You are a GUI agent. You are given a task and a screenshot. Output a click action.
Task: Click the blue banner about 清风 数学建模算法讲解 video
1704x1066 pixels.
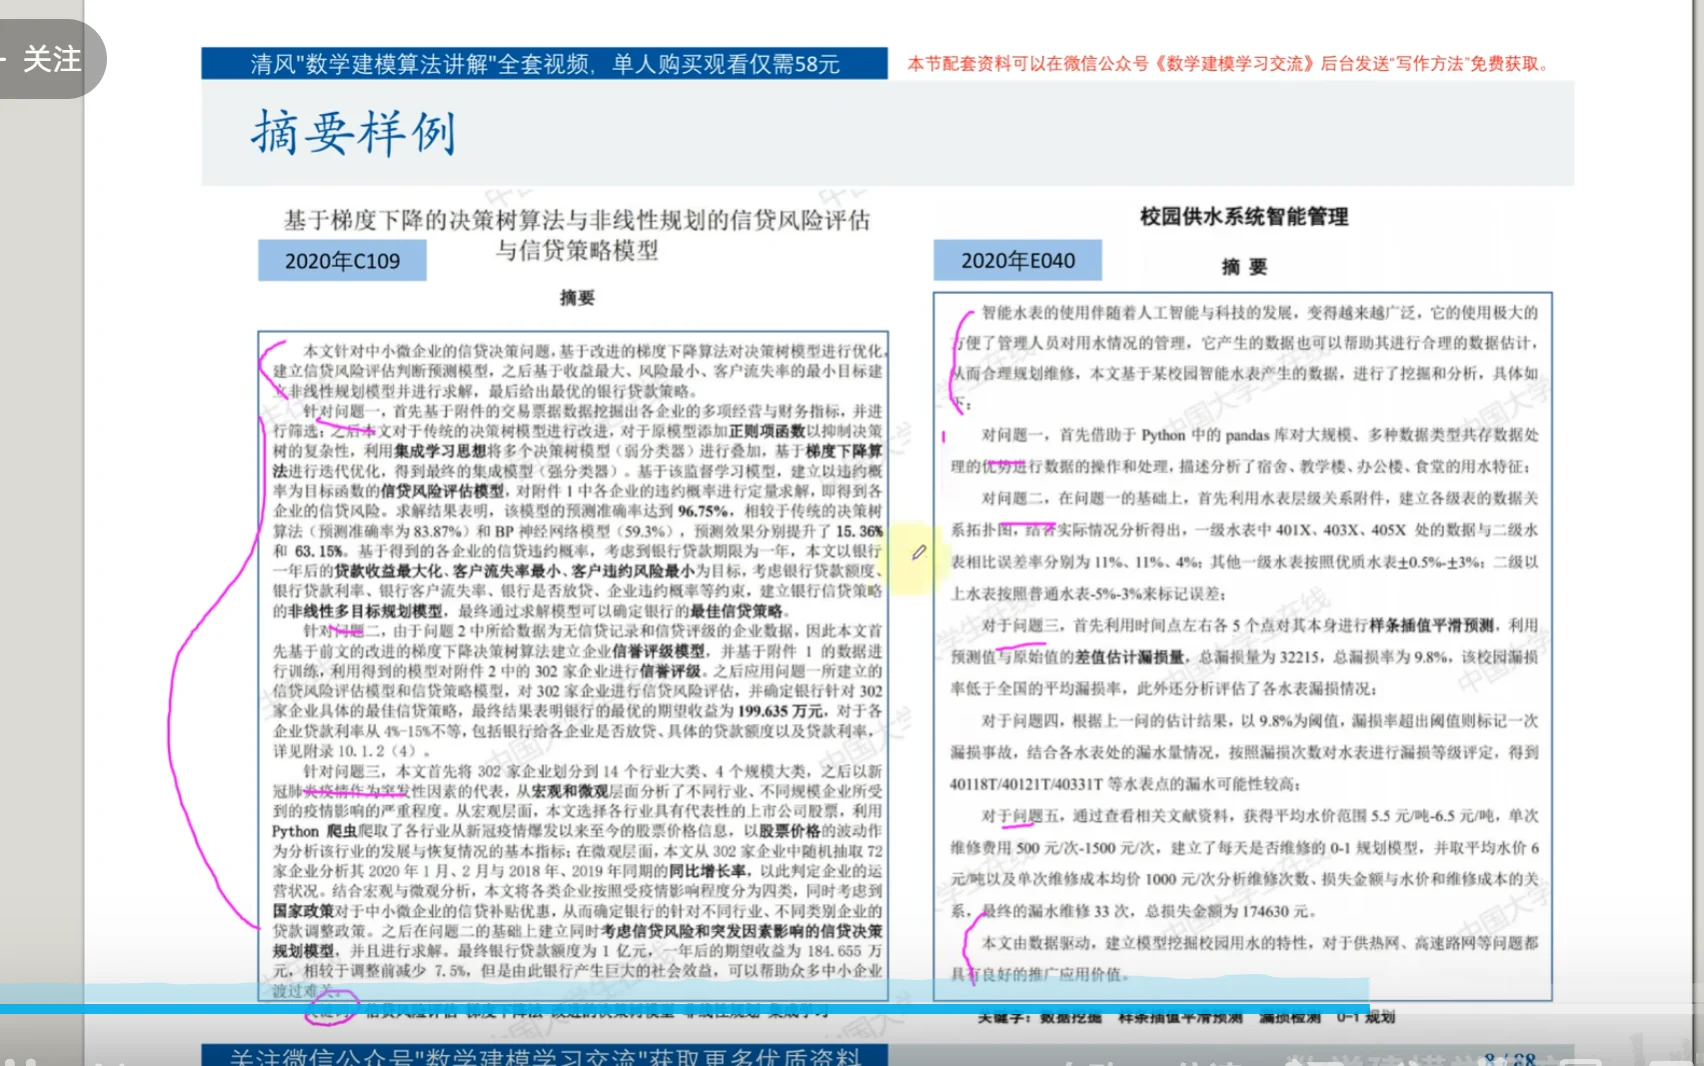[x=544, y=64]
